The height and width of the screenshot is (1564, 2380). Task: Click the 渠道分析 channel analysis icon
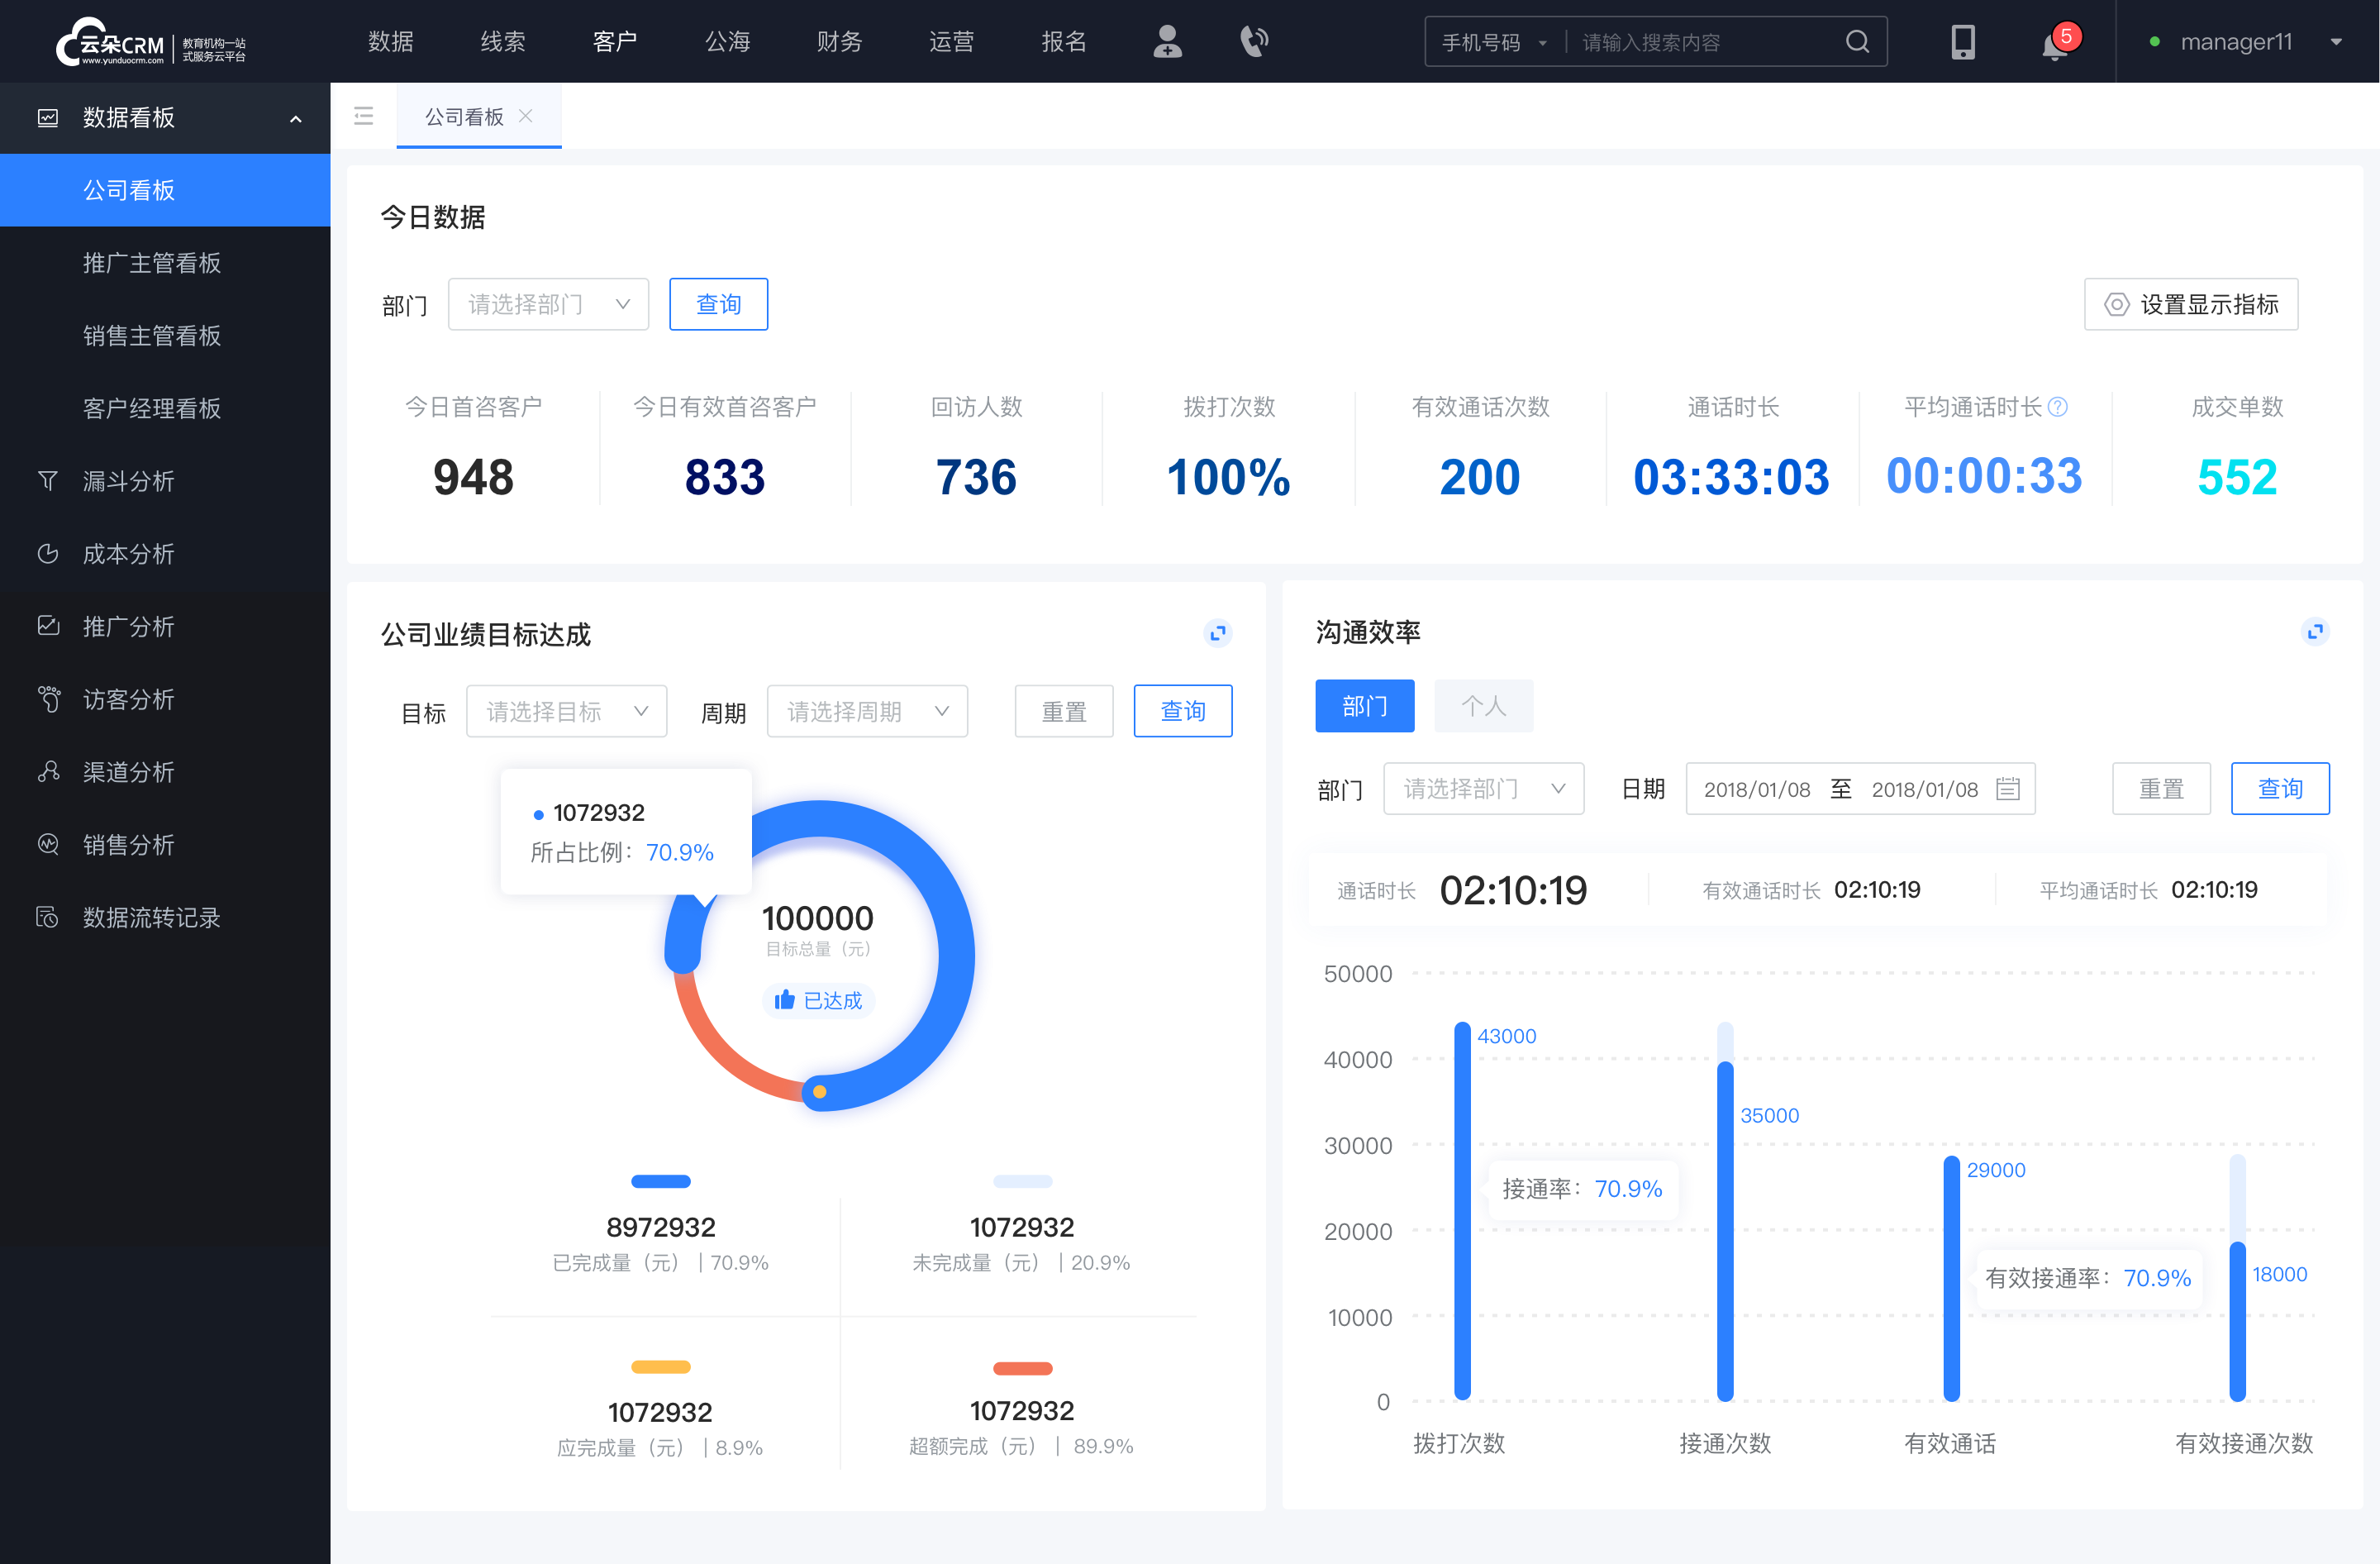point(49,768)
